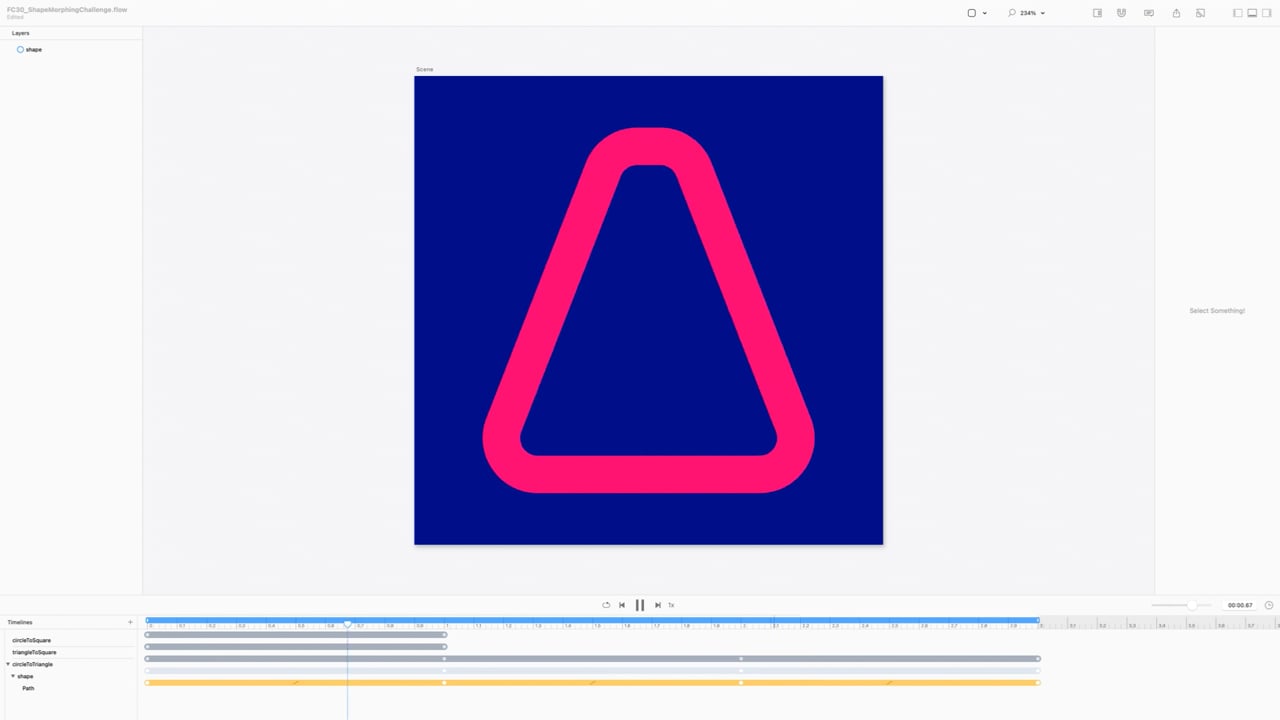The height and width of the screenshot is (720, 1280).
Task: Toggle the bottom timeline panel
Action: 1252,13
